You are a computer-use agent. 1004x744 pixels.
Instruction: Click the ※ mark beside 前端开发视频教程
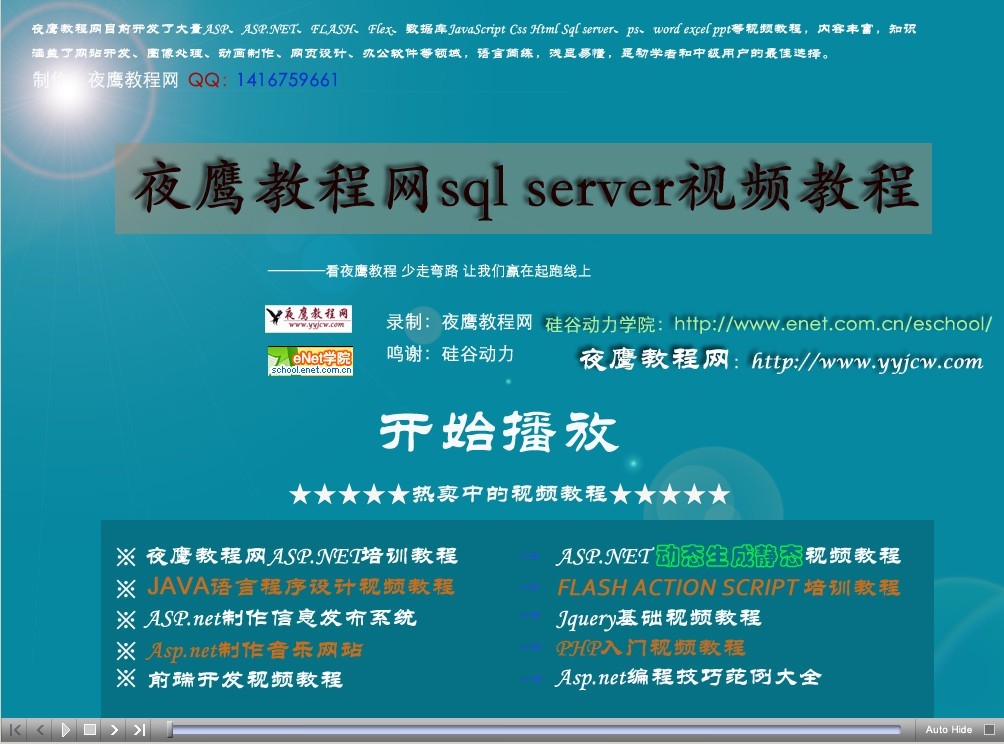126,678
